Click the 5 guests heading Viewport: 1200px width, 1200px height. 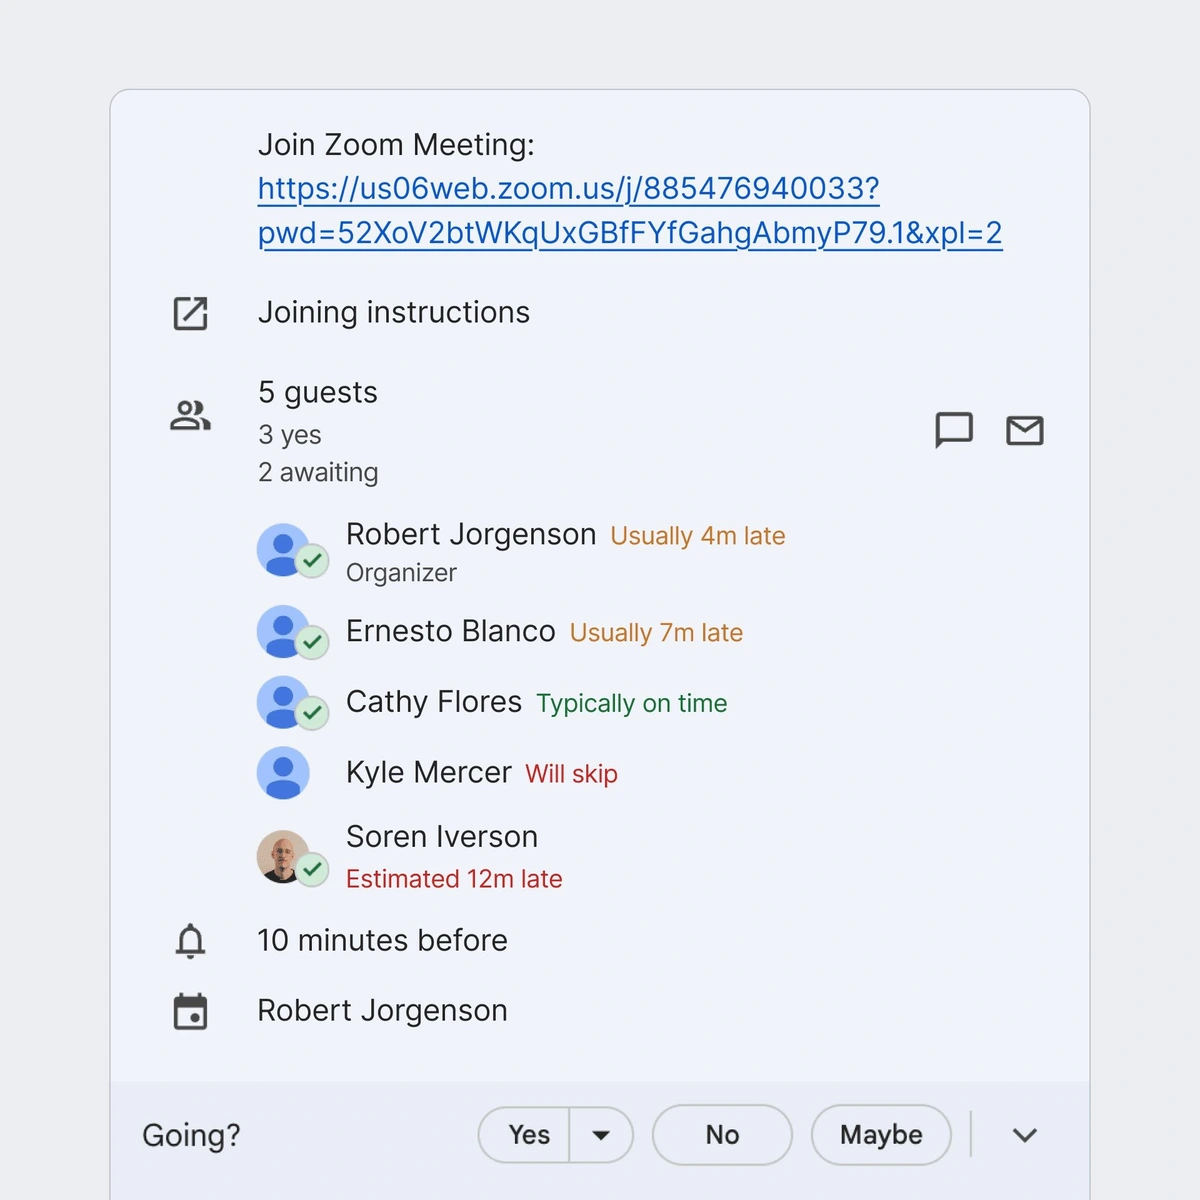[x=317, y=392]
